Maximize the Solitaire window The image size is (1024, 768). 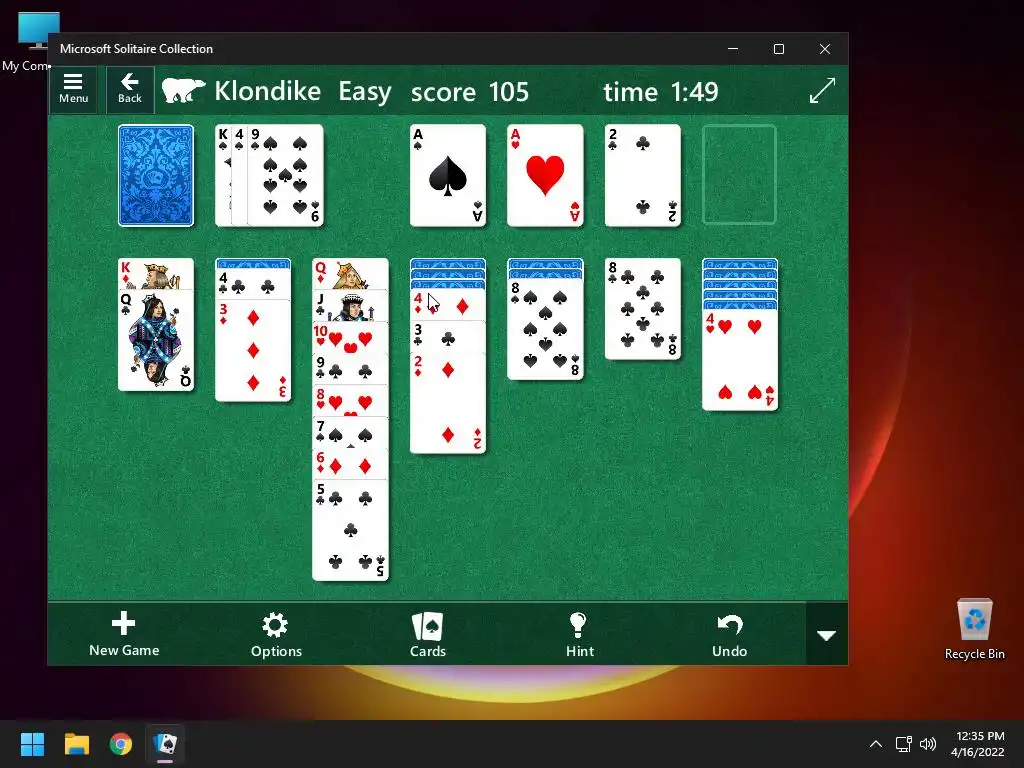[x=778, y=49]
